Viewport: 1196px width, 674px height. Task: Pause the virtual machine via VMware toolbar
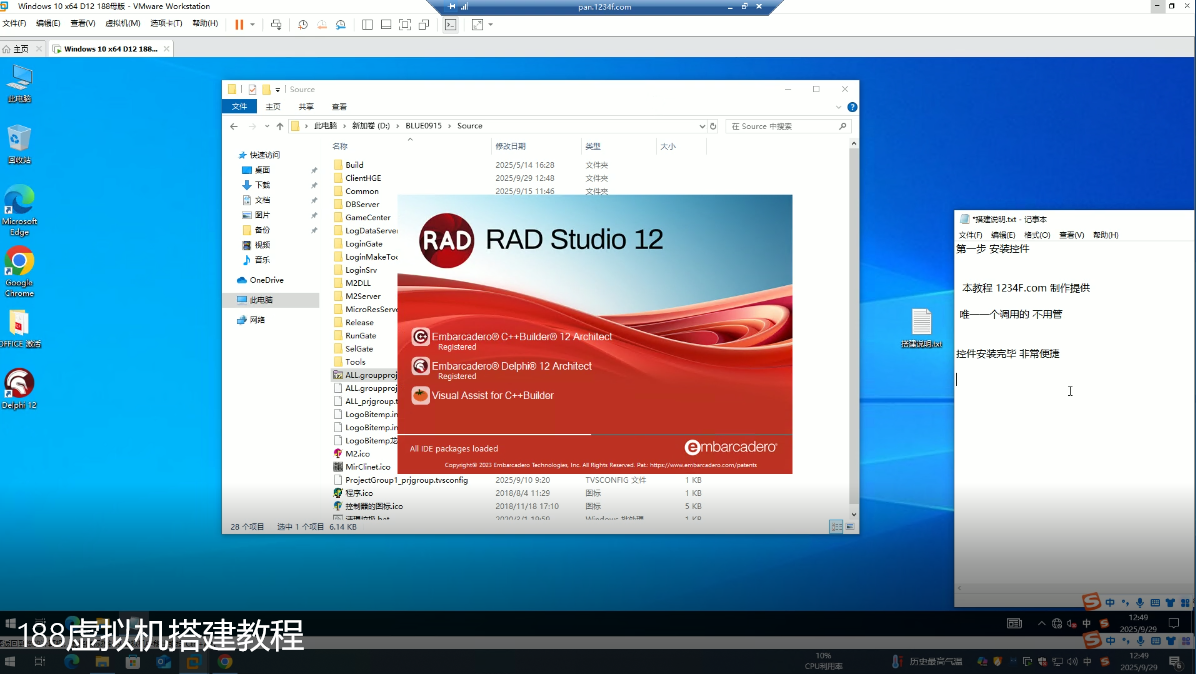tap(239, 25)
